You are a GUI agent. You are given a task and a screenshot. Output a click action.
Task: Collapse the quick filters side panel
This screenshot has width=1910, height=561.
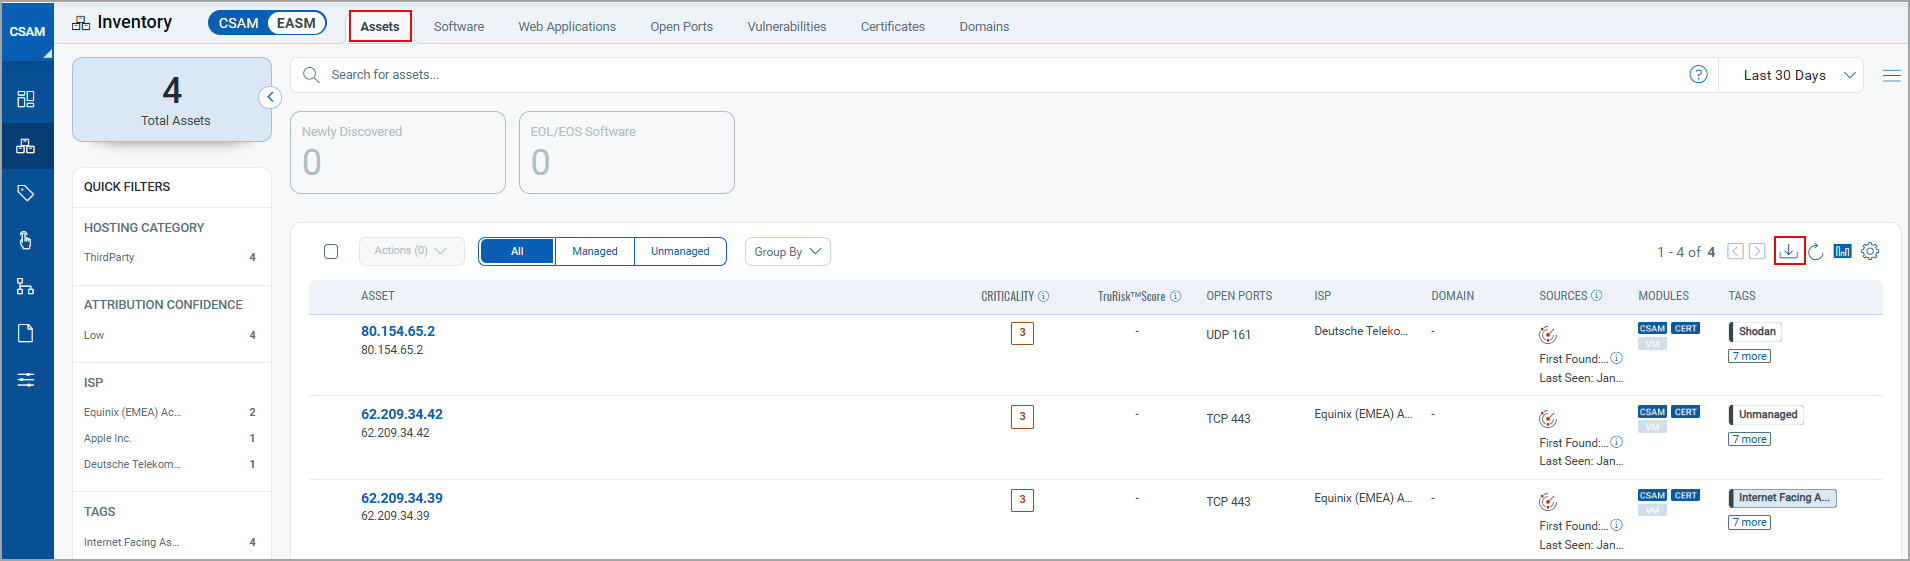[270, 97]
